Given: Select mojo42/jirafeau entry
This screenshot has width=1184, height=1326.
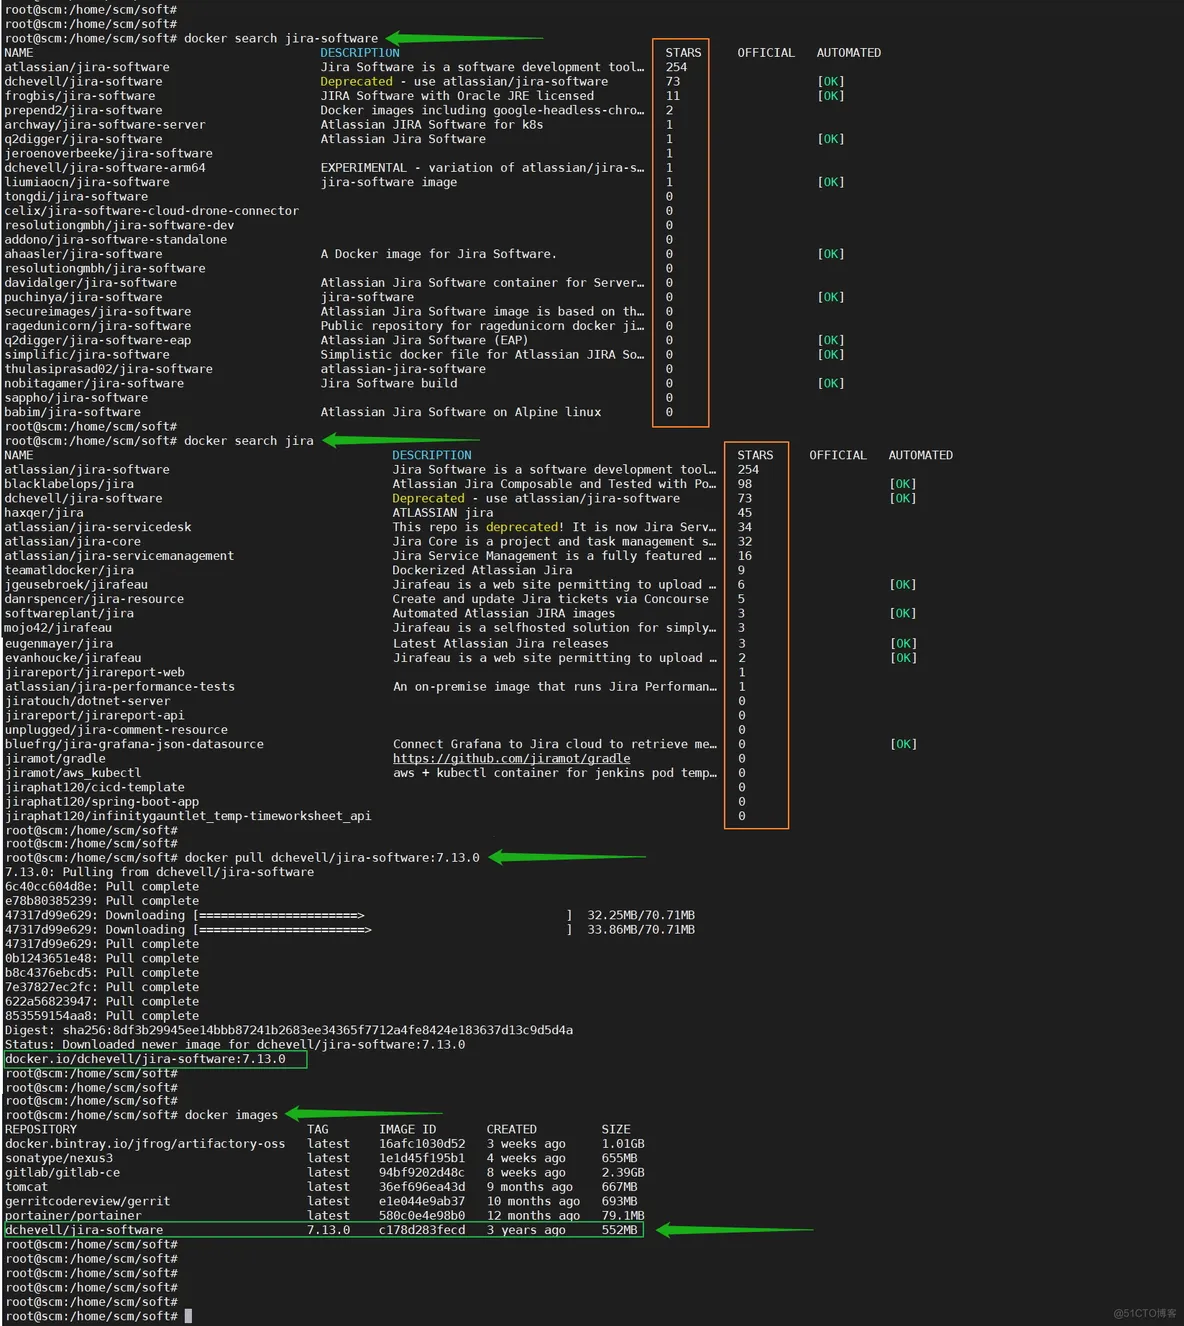Looking at the screenshot, I should click(58, 628).
